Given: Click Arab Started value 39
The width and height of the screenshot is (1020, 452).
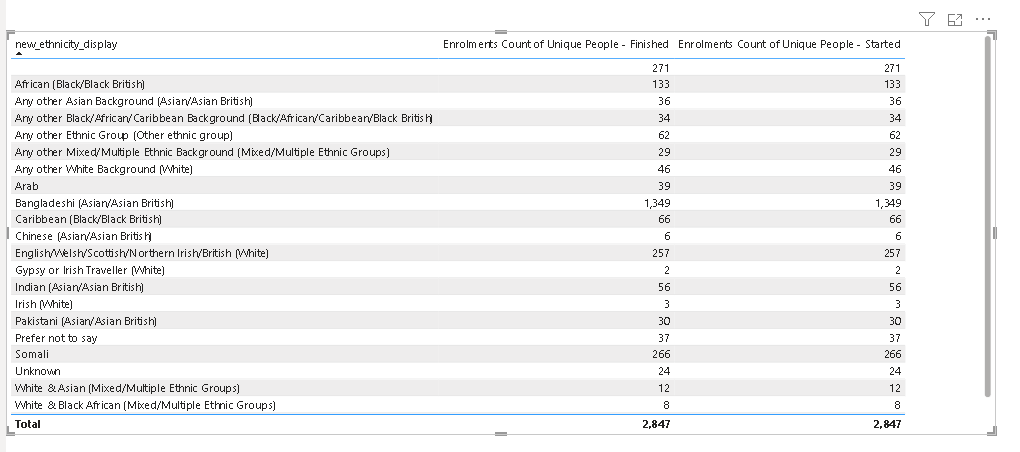Looking at the screenshot, I should [895, 185].
